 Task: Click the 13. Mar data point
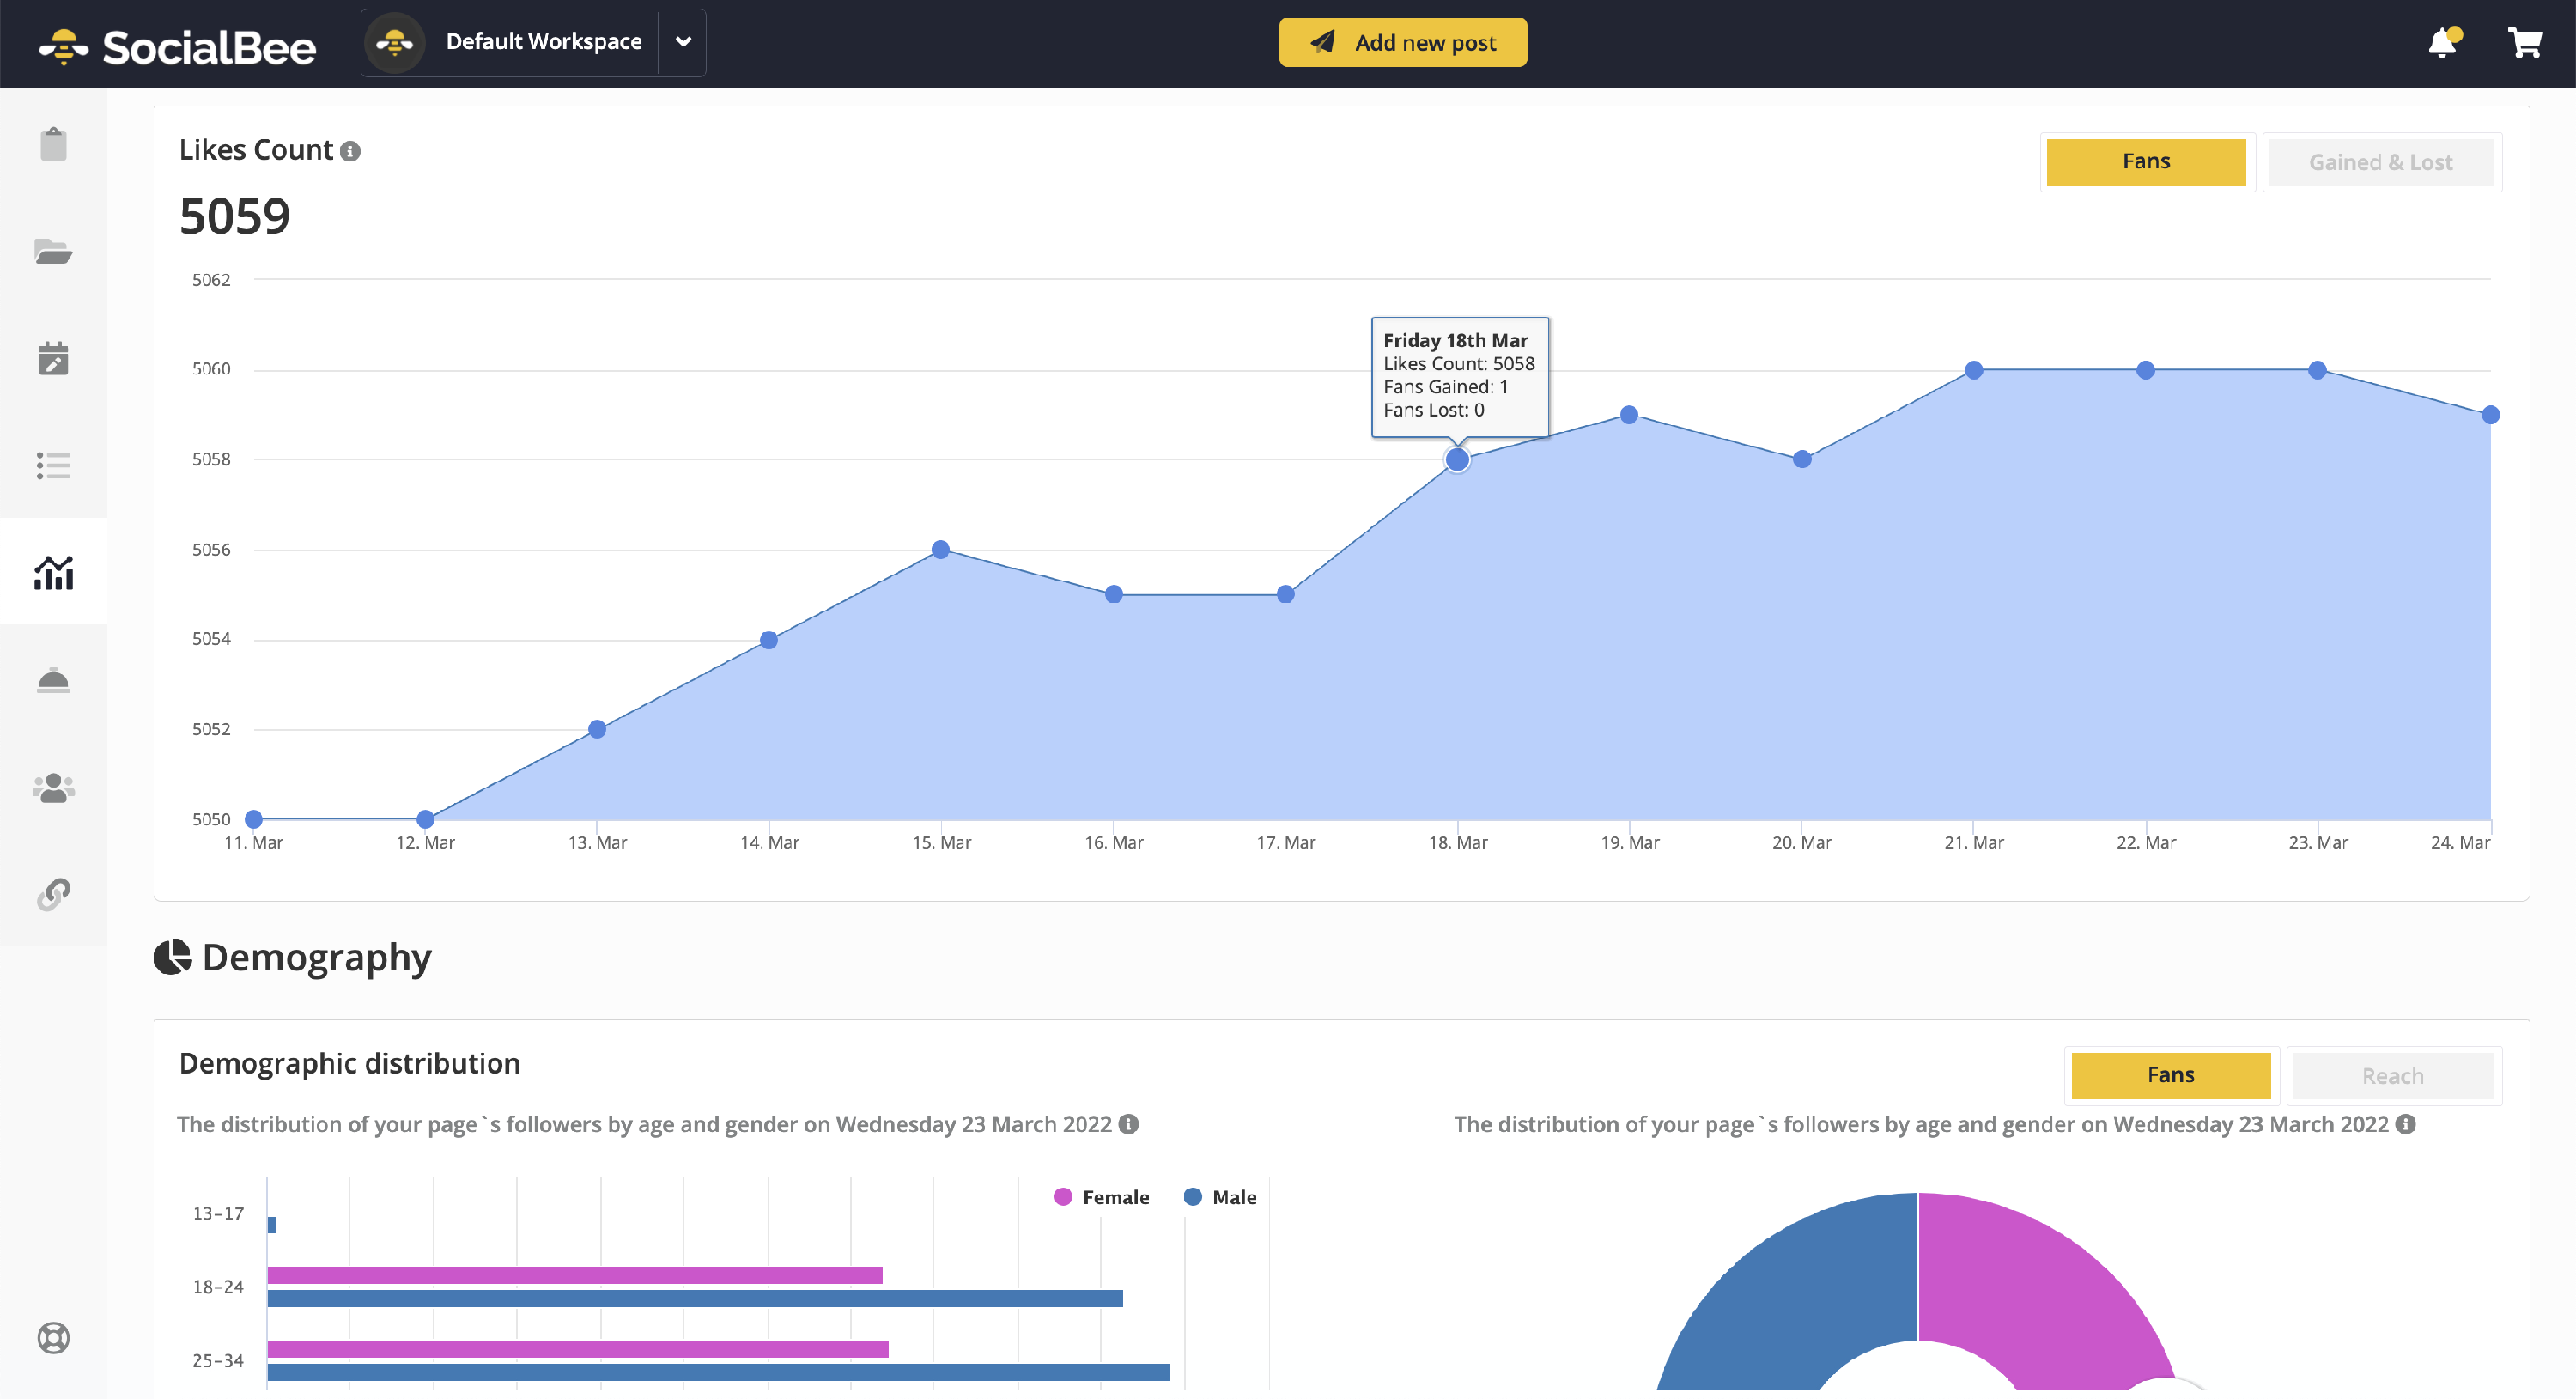pyautogui.click(x=597, y=729)
